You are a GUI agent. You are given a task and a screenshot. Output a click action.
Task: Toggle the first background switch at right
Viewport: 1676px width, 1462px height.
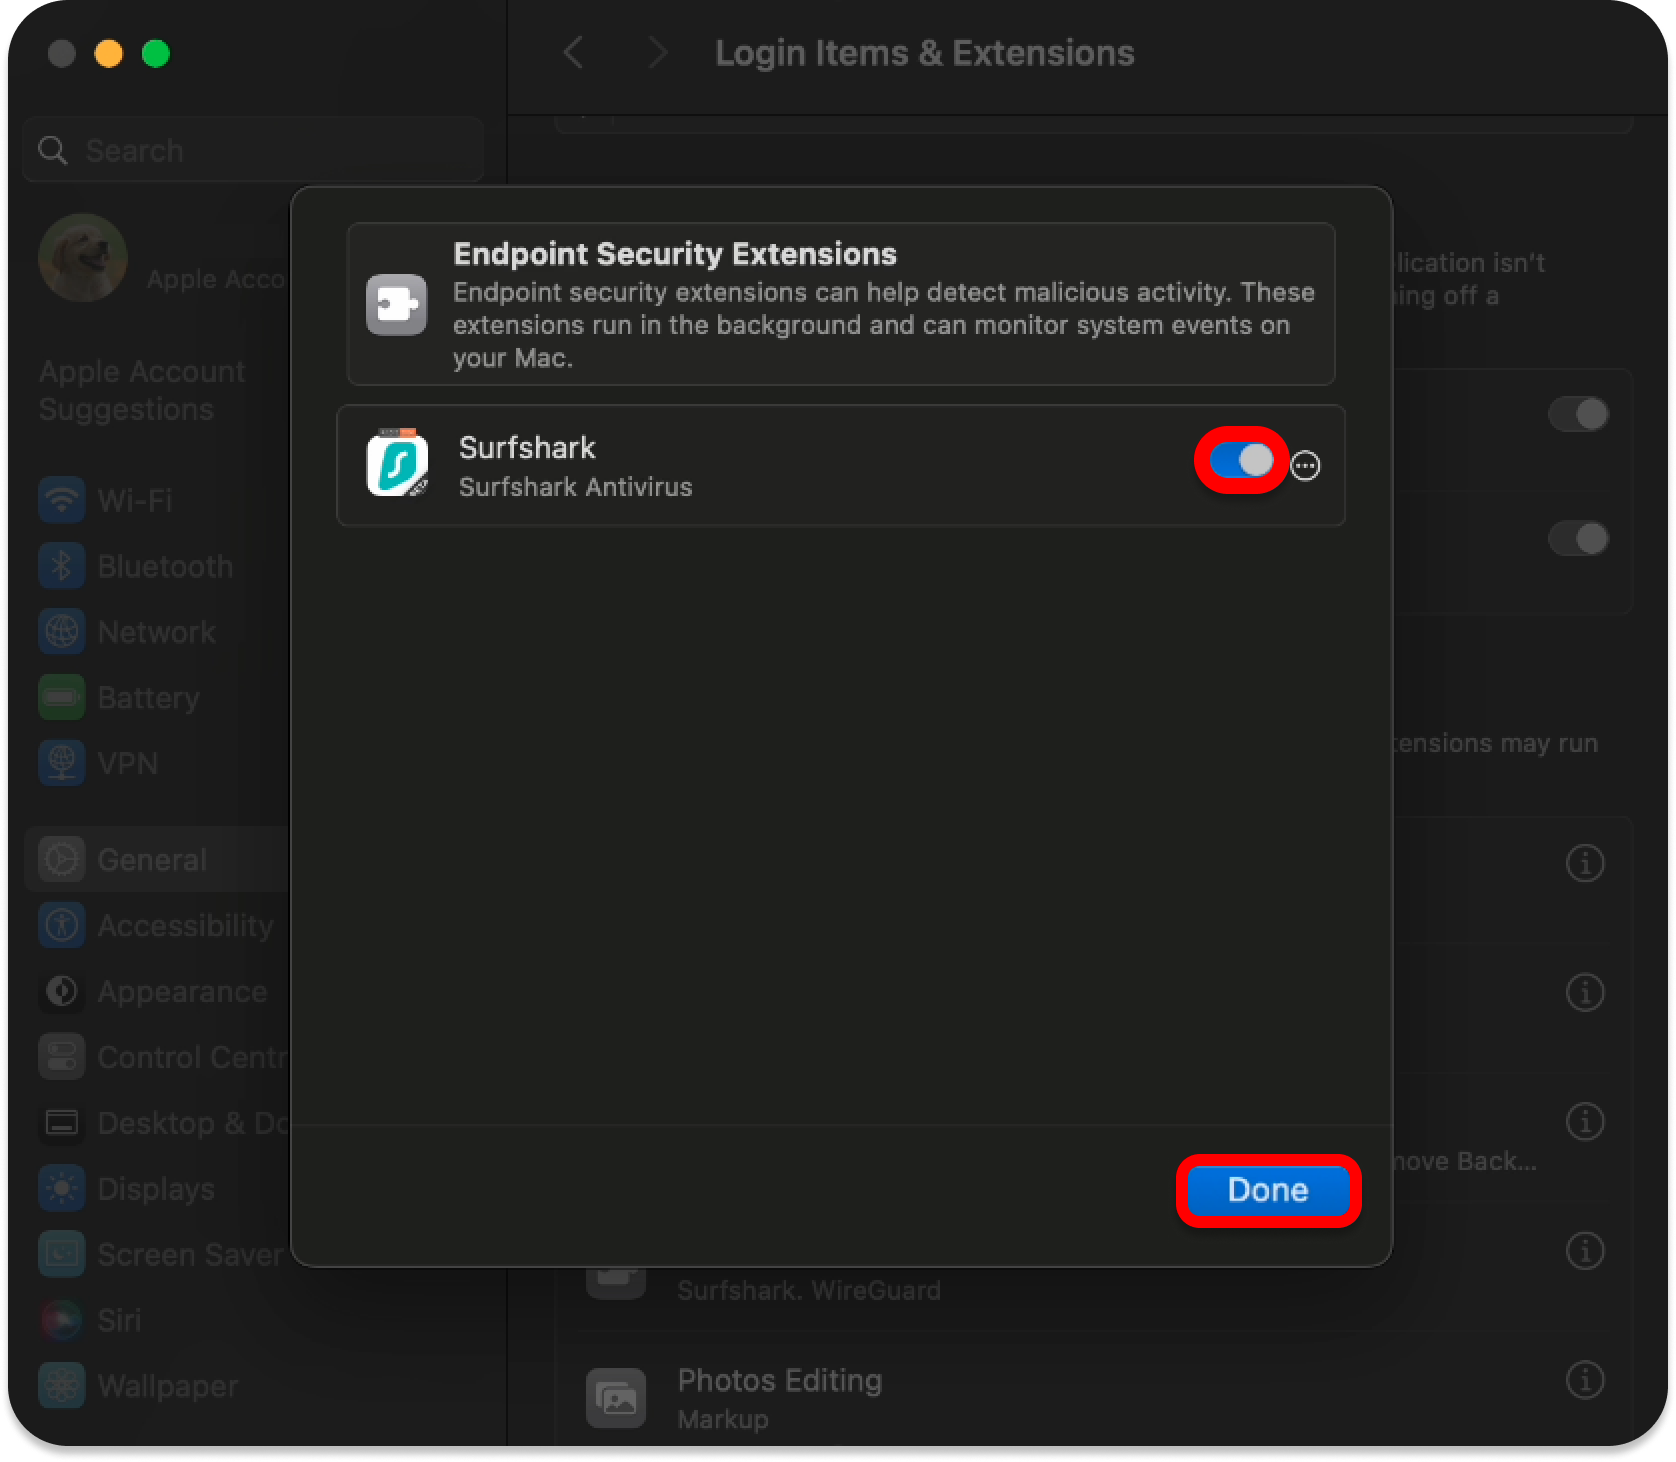(1578, 414)
